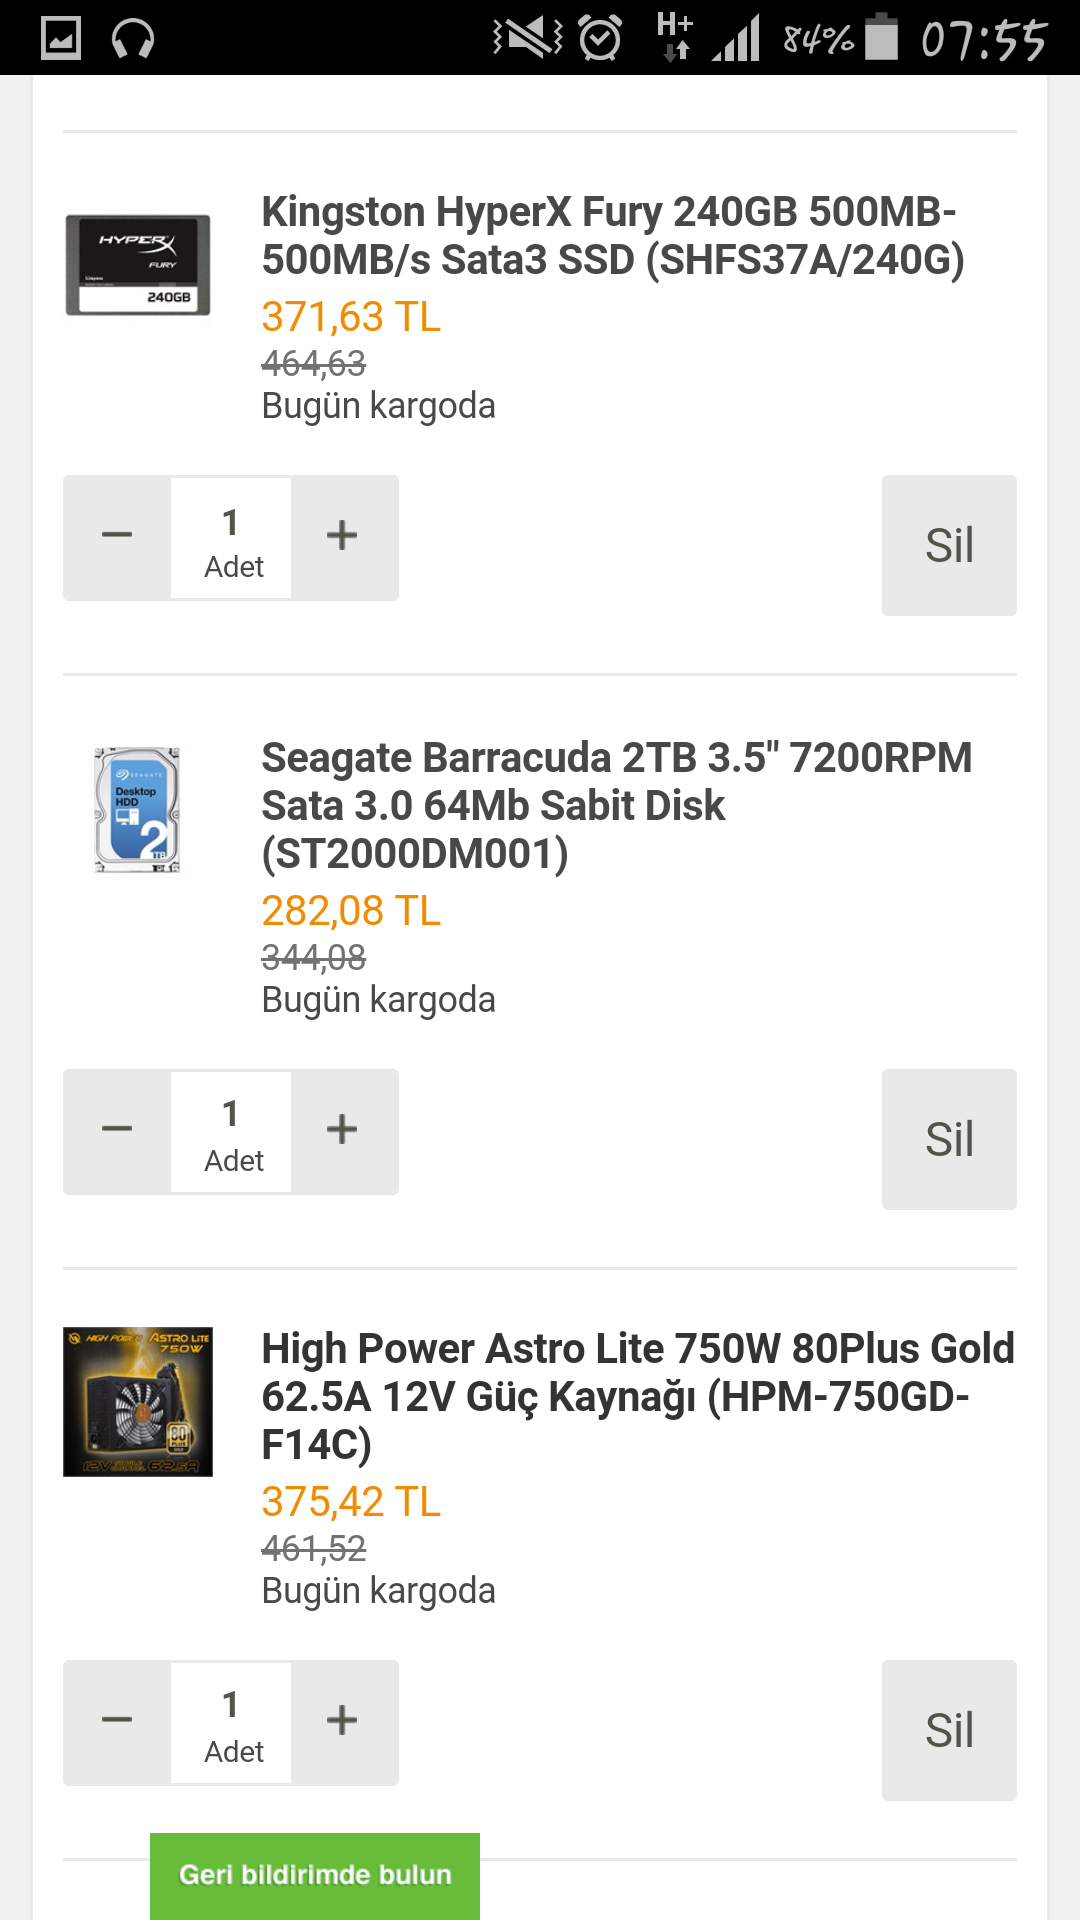Increase Seagate Barracuda quantity with plus
1080x1920 pixels.
tap(342, 1131)
